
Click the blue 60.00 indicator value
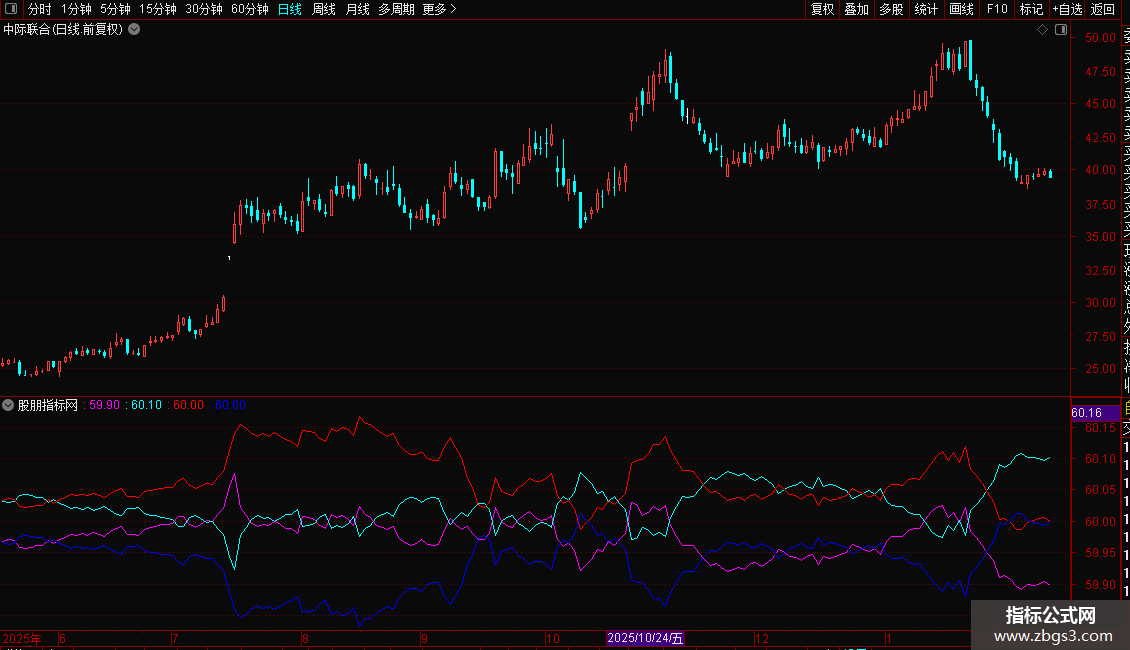[x=230, y=405]
